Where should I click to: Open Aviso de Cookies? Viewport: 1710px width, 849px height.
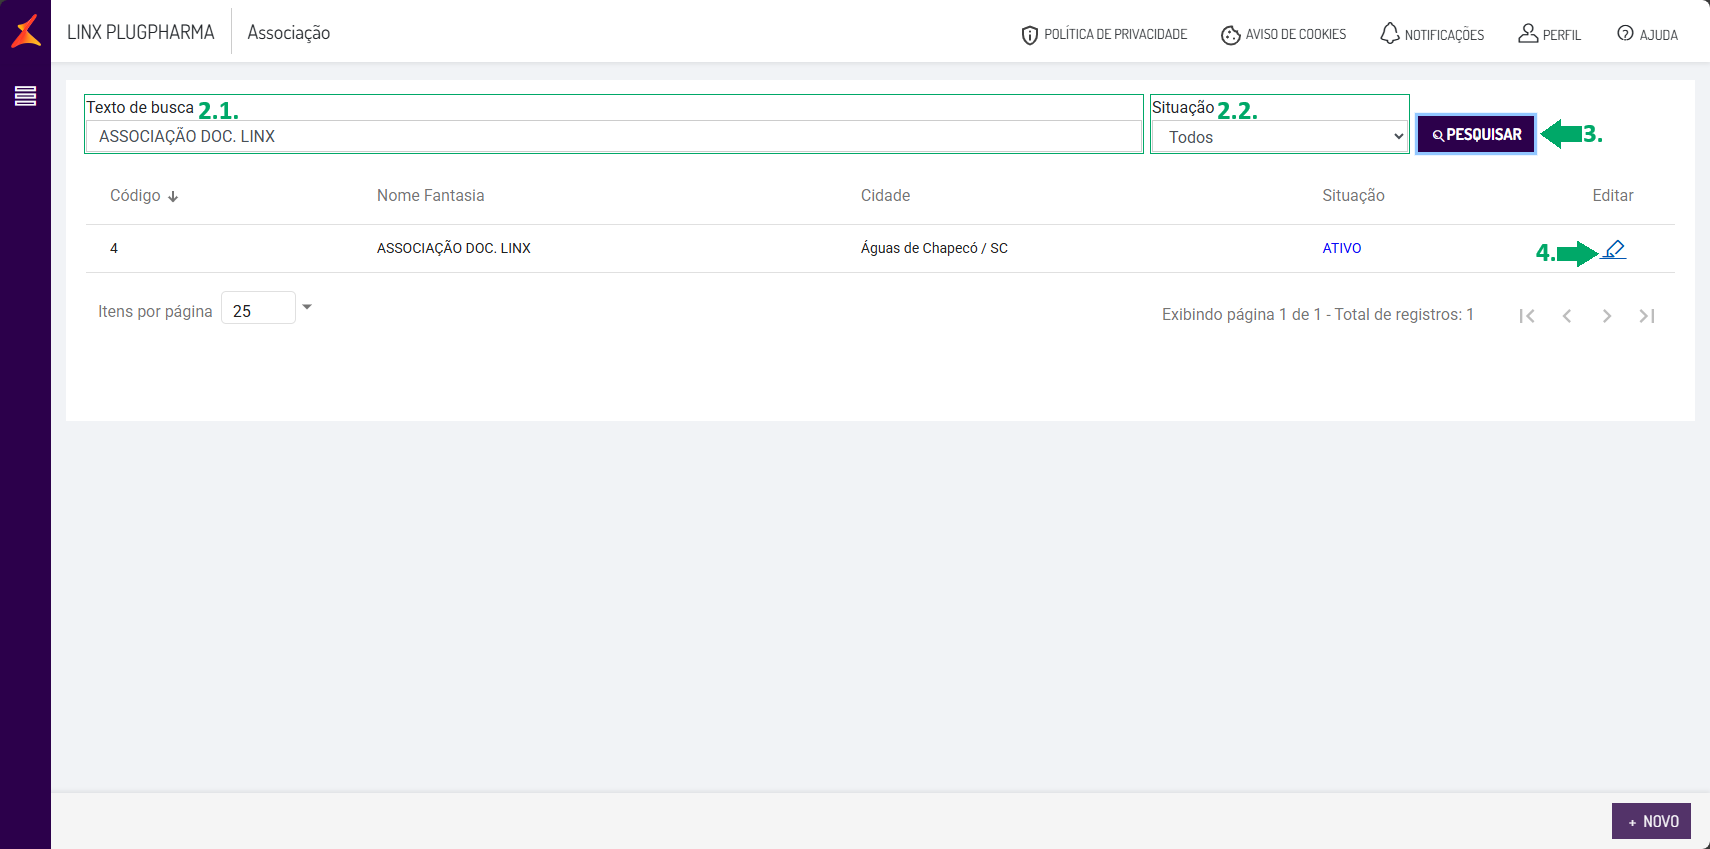tap(1284, 35)
